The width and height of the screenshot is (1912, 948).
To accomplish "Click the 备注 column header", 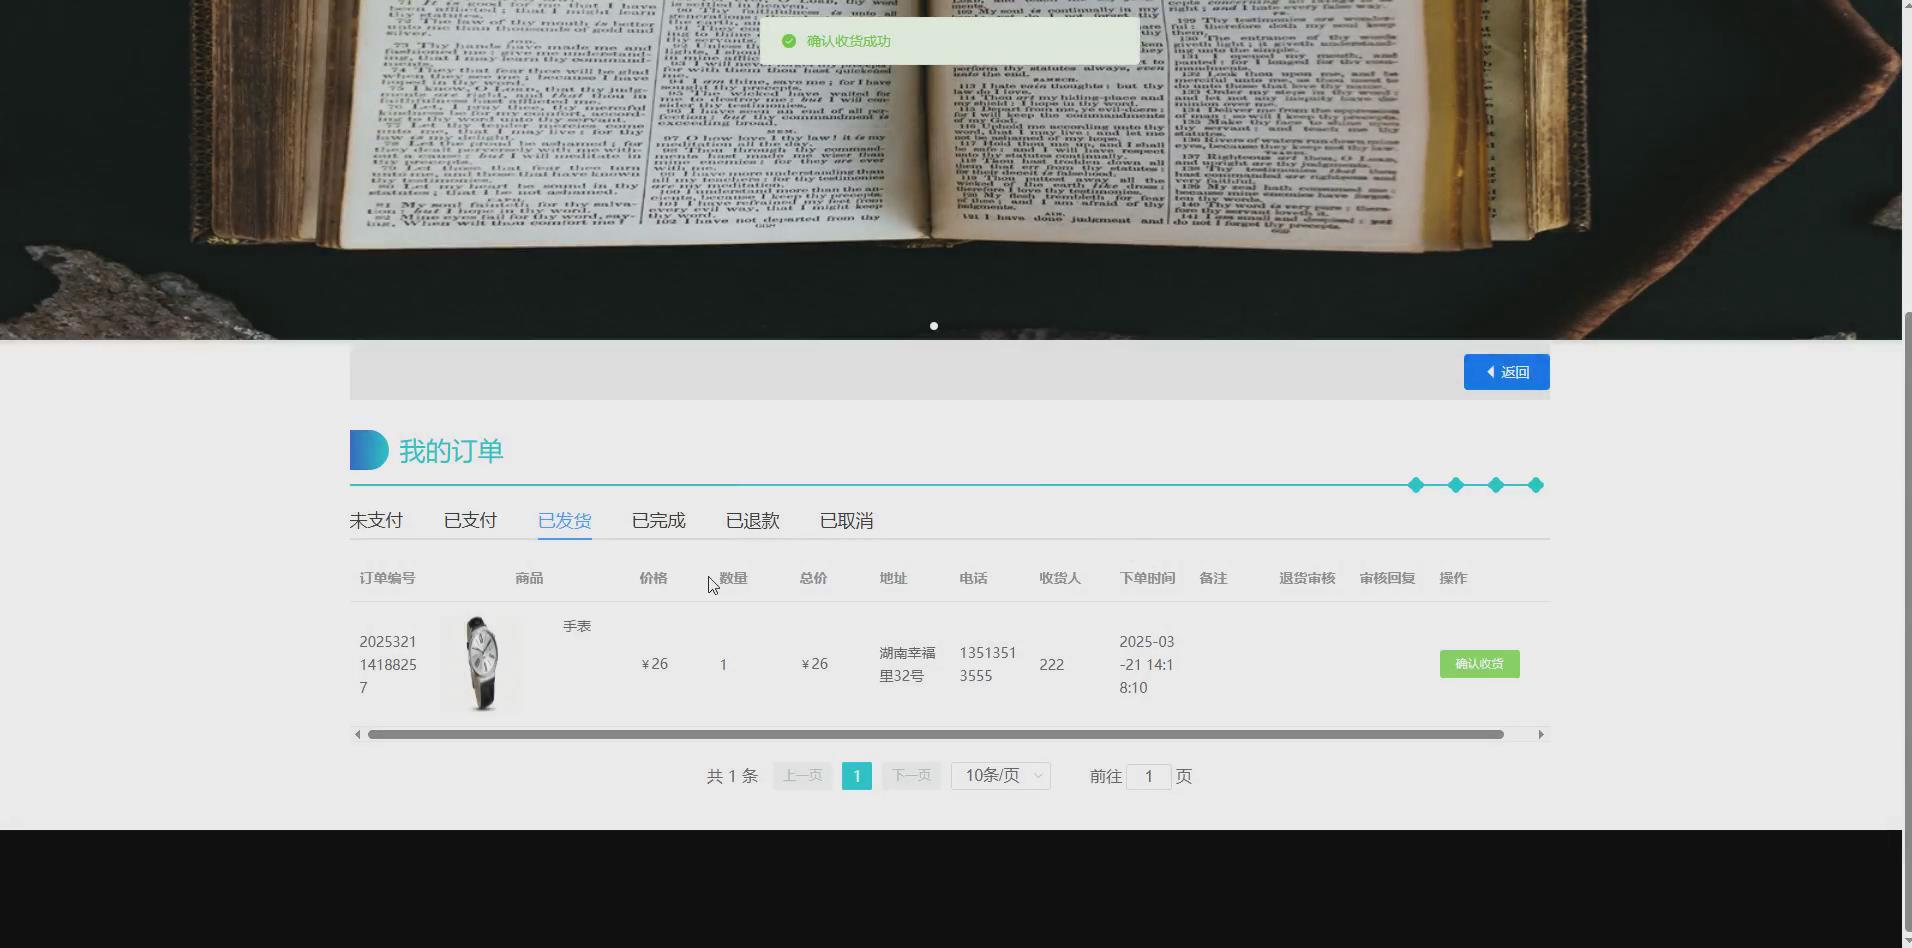I will [1213, 578].
